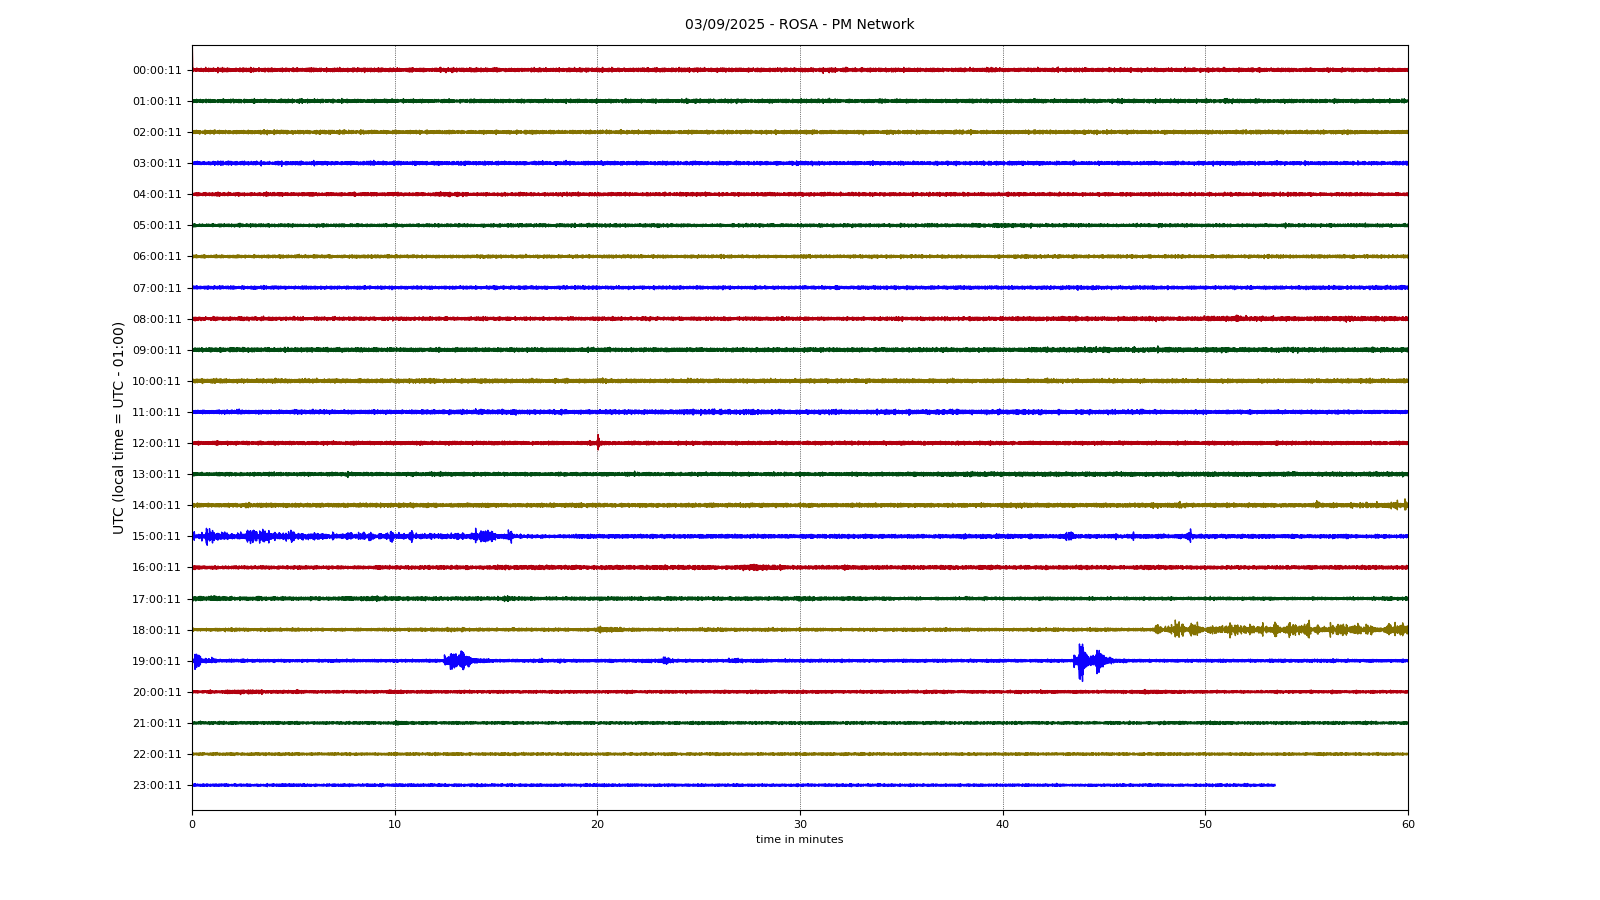Image resolution: width=1600 pixels, height=900 pixels.
Task: Select the 02:00:11 time label
Action: click(157, 132)
